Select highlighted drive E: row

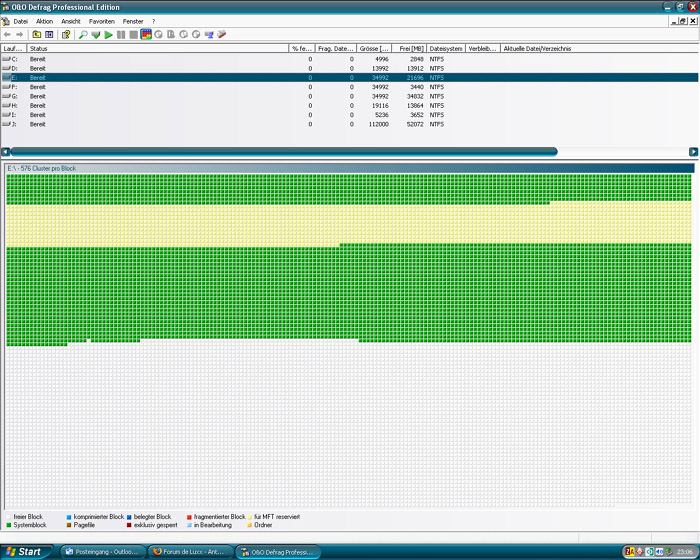pyautogui.click(x=350, y=78)
